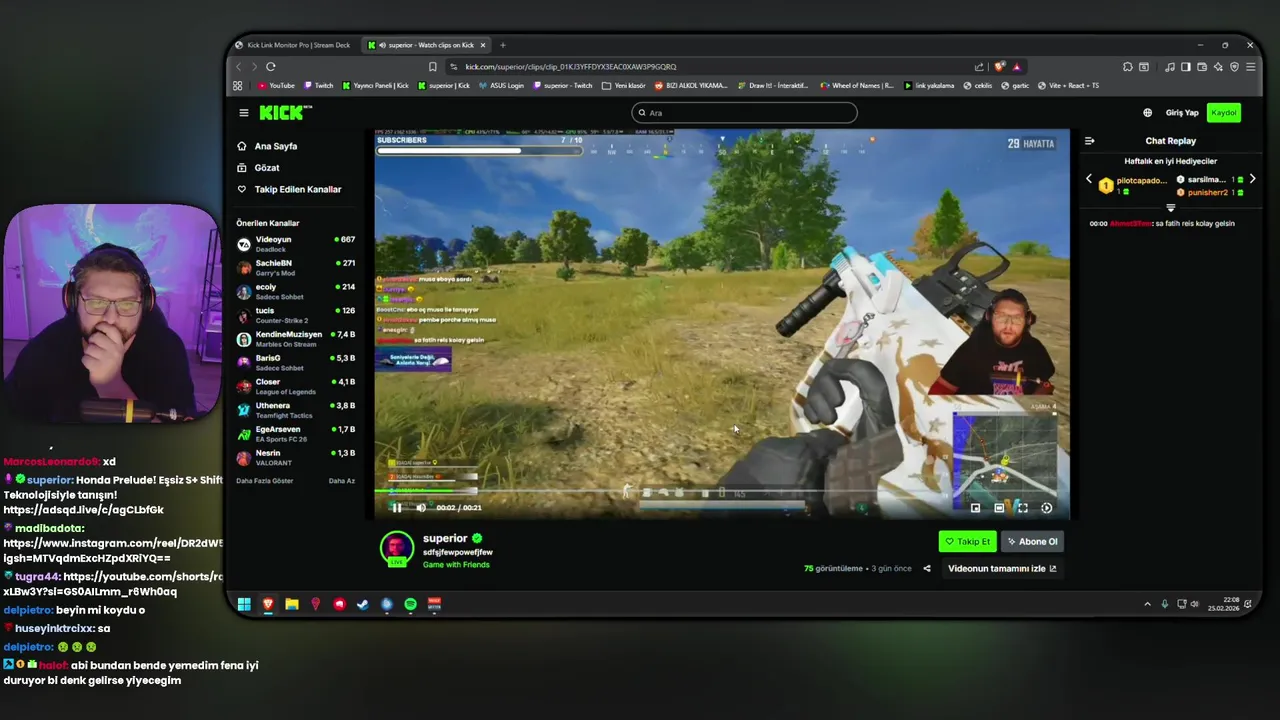Screen dimensions: 1280x720
Task: Open Nesrin VALORANT channel
Action: [x=295, y=457]
